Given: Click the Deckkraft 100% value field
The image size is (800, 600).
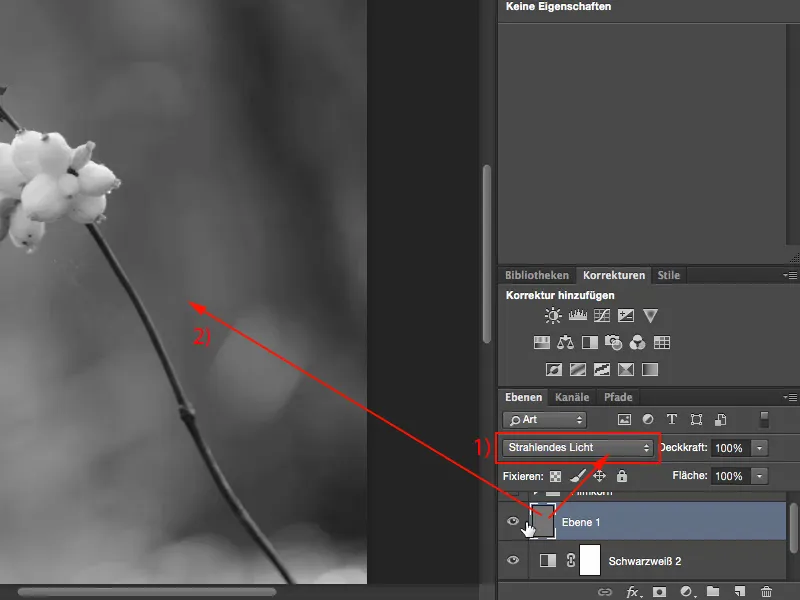Looking at the screenshot, I should click(731, 448).
